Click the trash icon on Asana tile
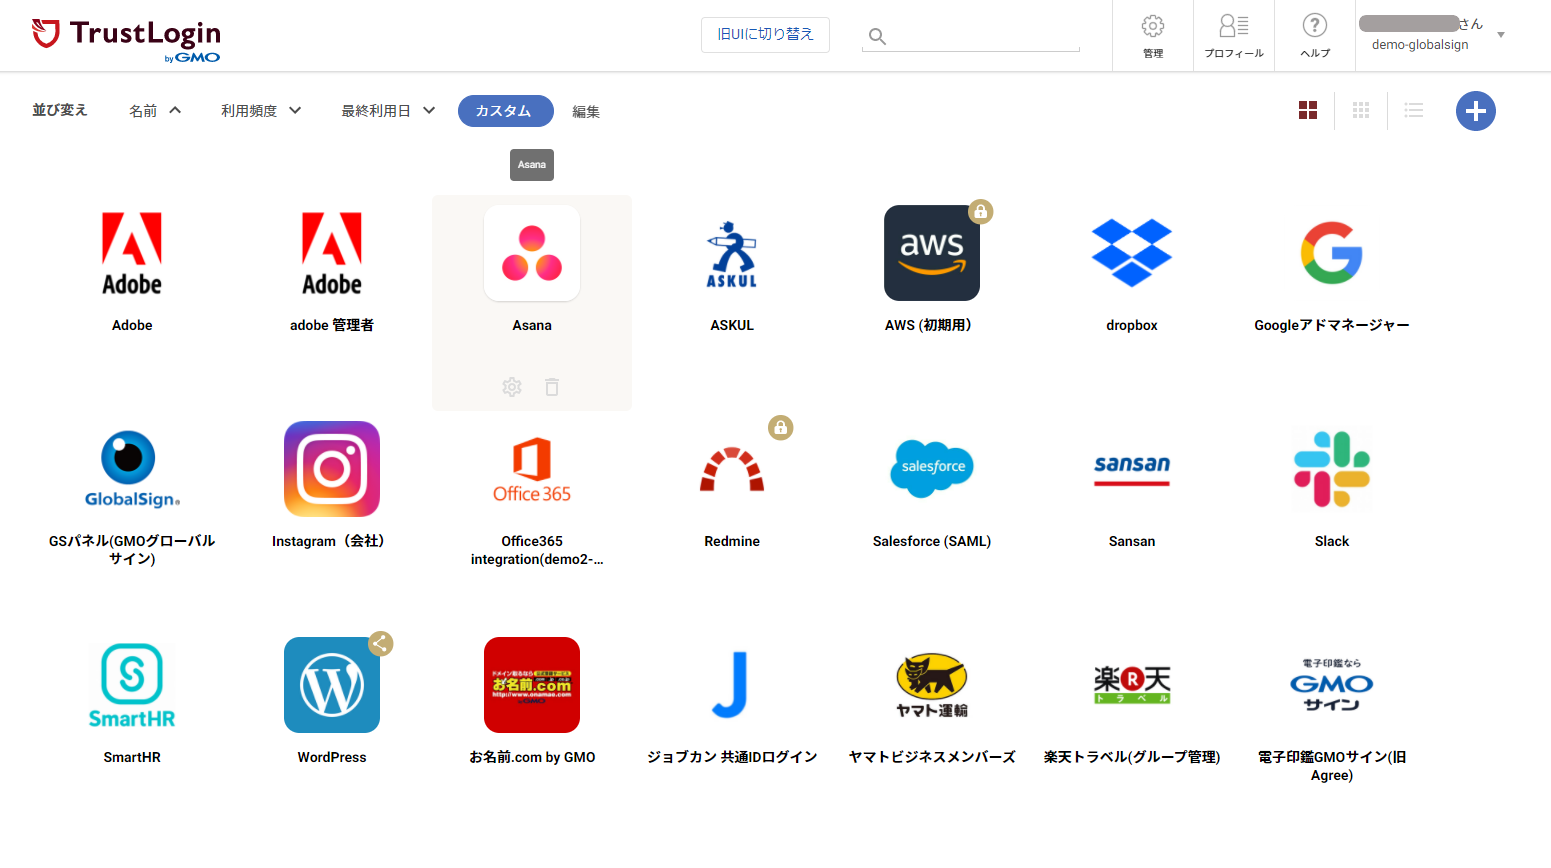This screenshot has height=868, width=1551. [x=552, y=387]
